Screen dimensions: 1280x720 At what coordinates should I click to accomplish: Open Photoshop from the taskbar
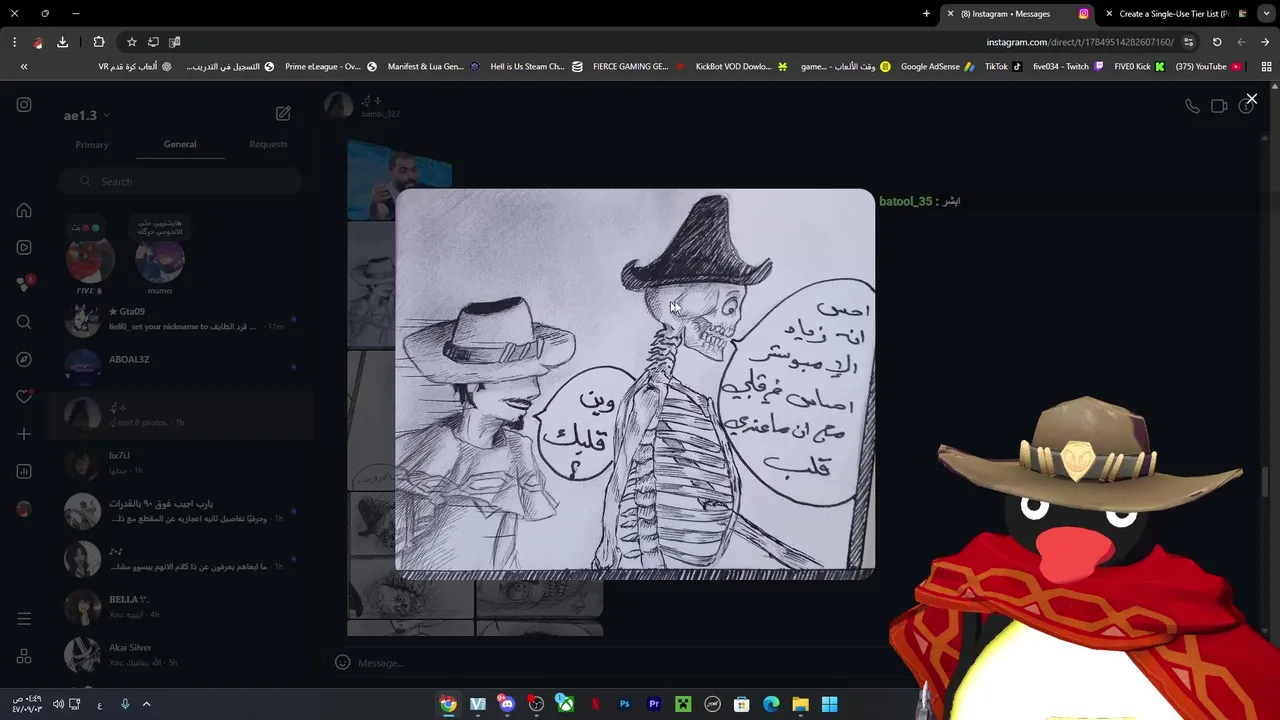click(624, 704)
